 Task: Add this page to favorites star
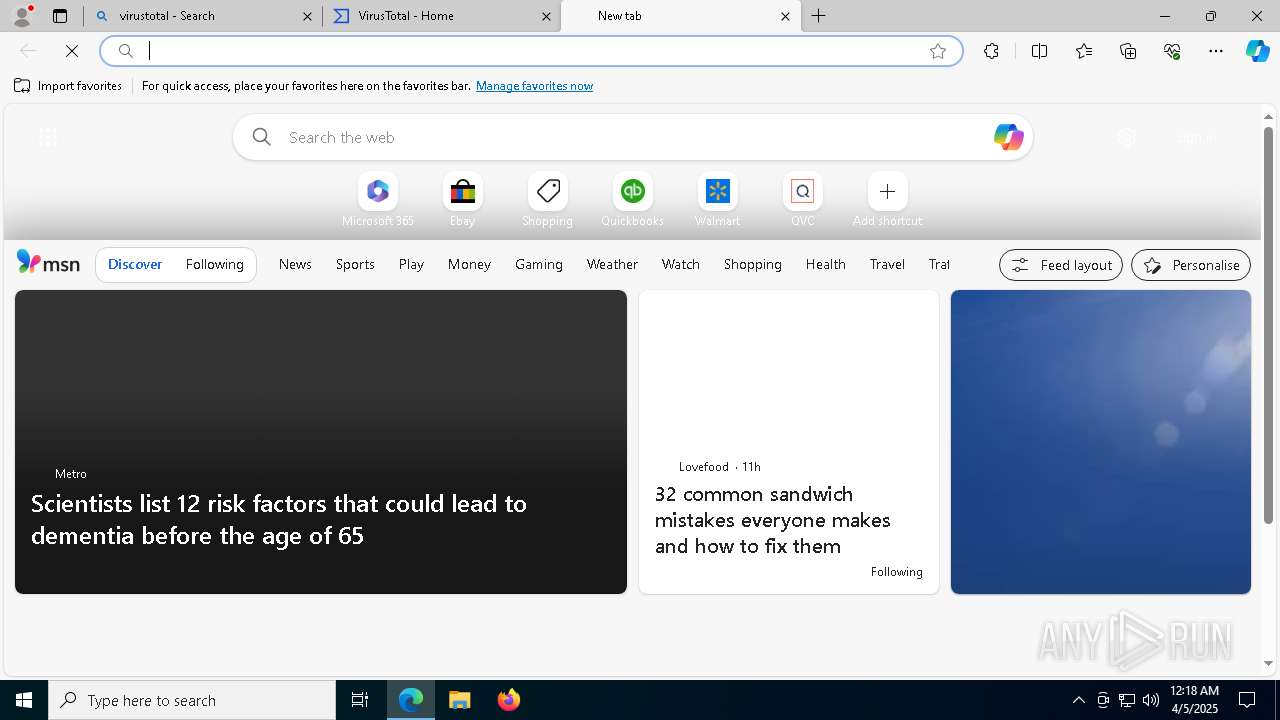[938, 51]
